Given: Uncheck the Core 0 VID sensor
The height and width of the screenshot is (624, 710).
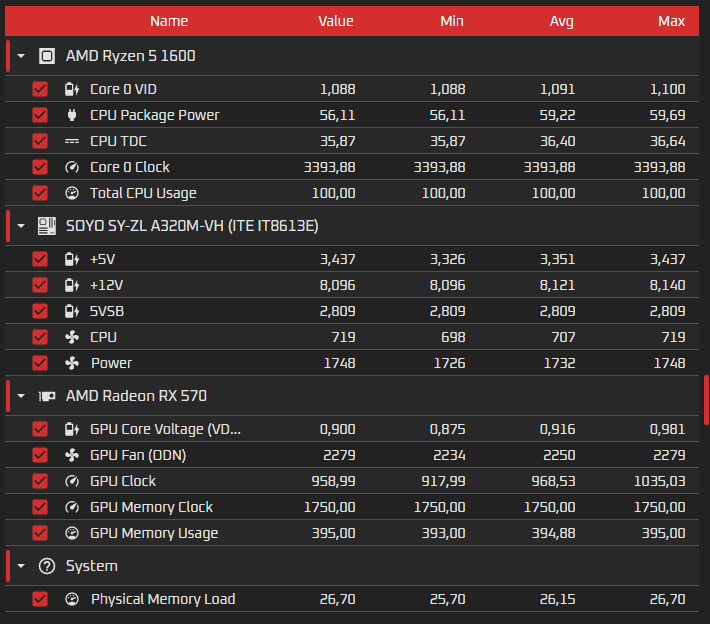Looking at the screenshot, I should tap(40, 89).
